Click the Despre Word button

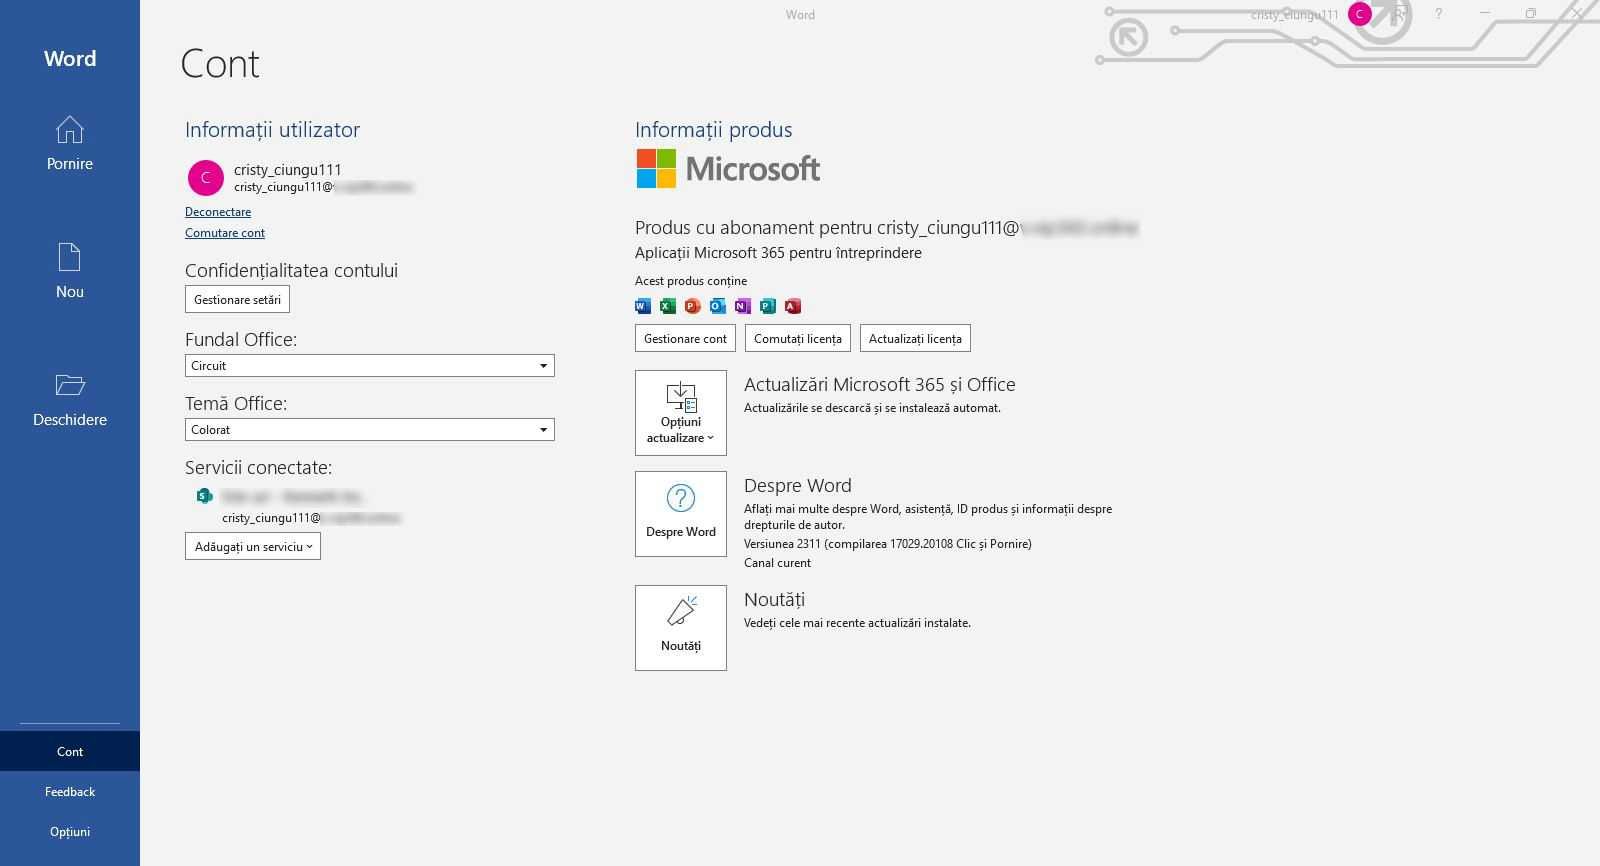point(681,514)
